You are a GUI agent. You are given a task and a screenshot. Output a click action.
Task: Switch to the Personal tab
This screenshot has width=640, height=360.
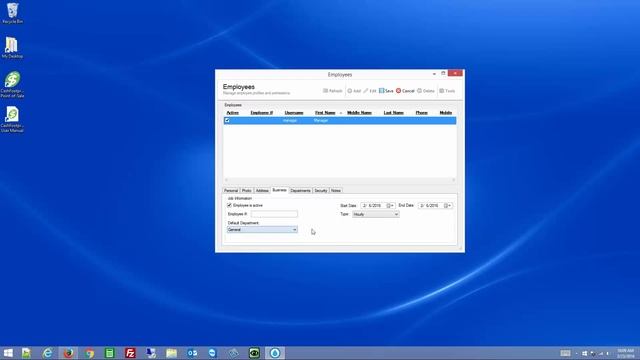point(231,191)
